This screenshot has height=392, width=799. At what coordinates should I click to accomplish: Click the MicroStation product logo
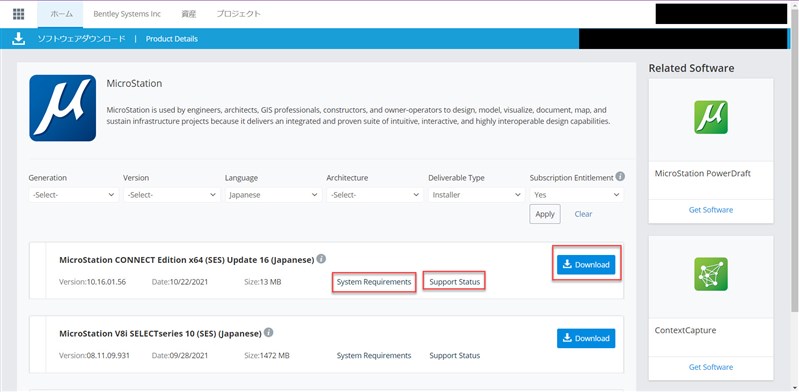(63, 108)
